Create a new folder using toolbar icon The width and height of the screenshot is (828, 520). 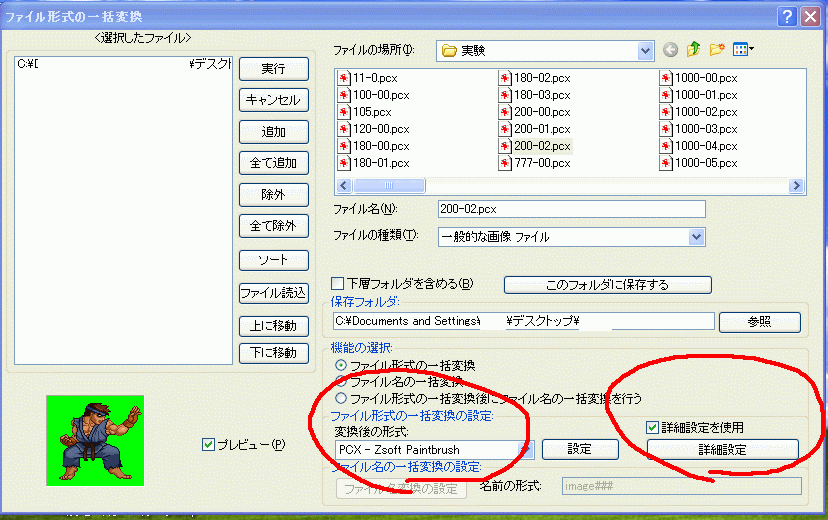point(716,49)
